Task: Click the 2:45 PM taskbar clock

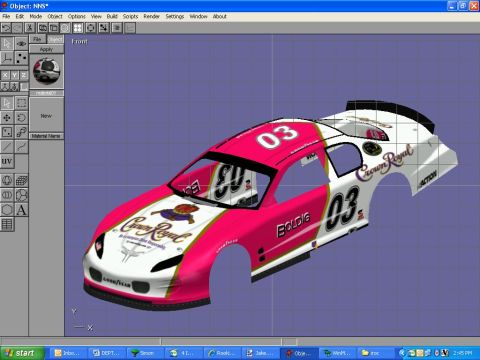Action: (x=463, y=353)
